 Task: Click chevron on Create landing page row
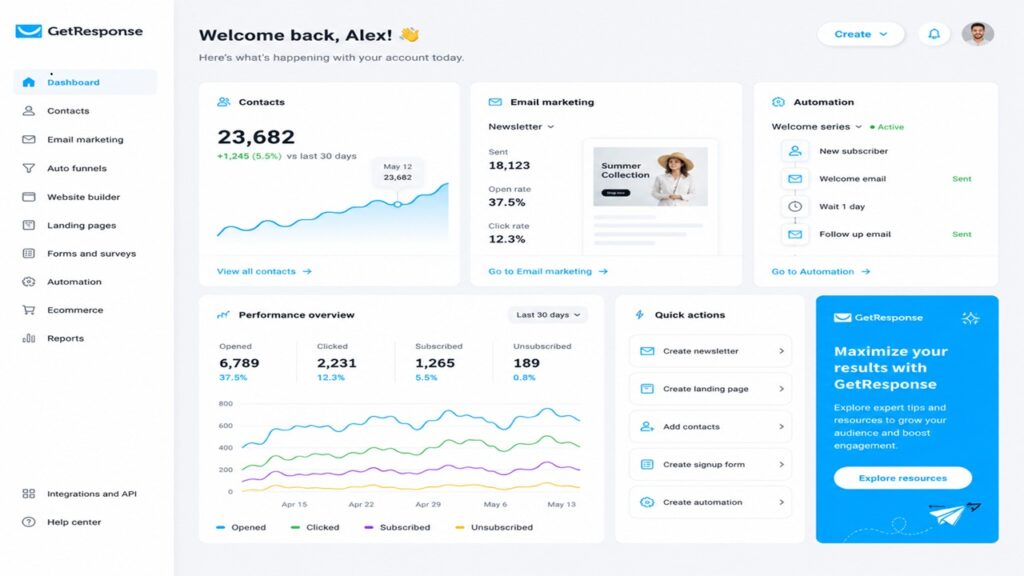tap(781, 389)
